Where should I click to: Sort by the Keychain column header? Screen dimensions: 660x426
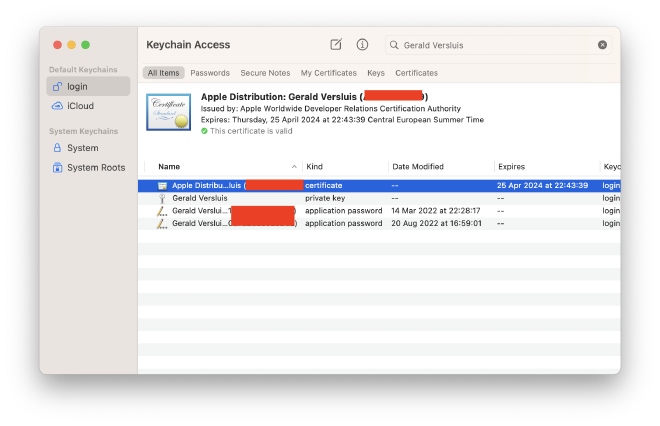click(x=612, y=167)
